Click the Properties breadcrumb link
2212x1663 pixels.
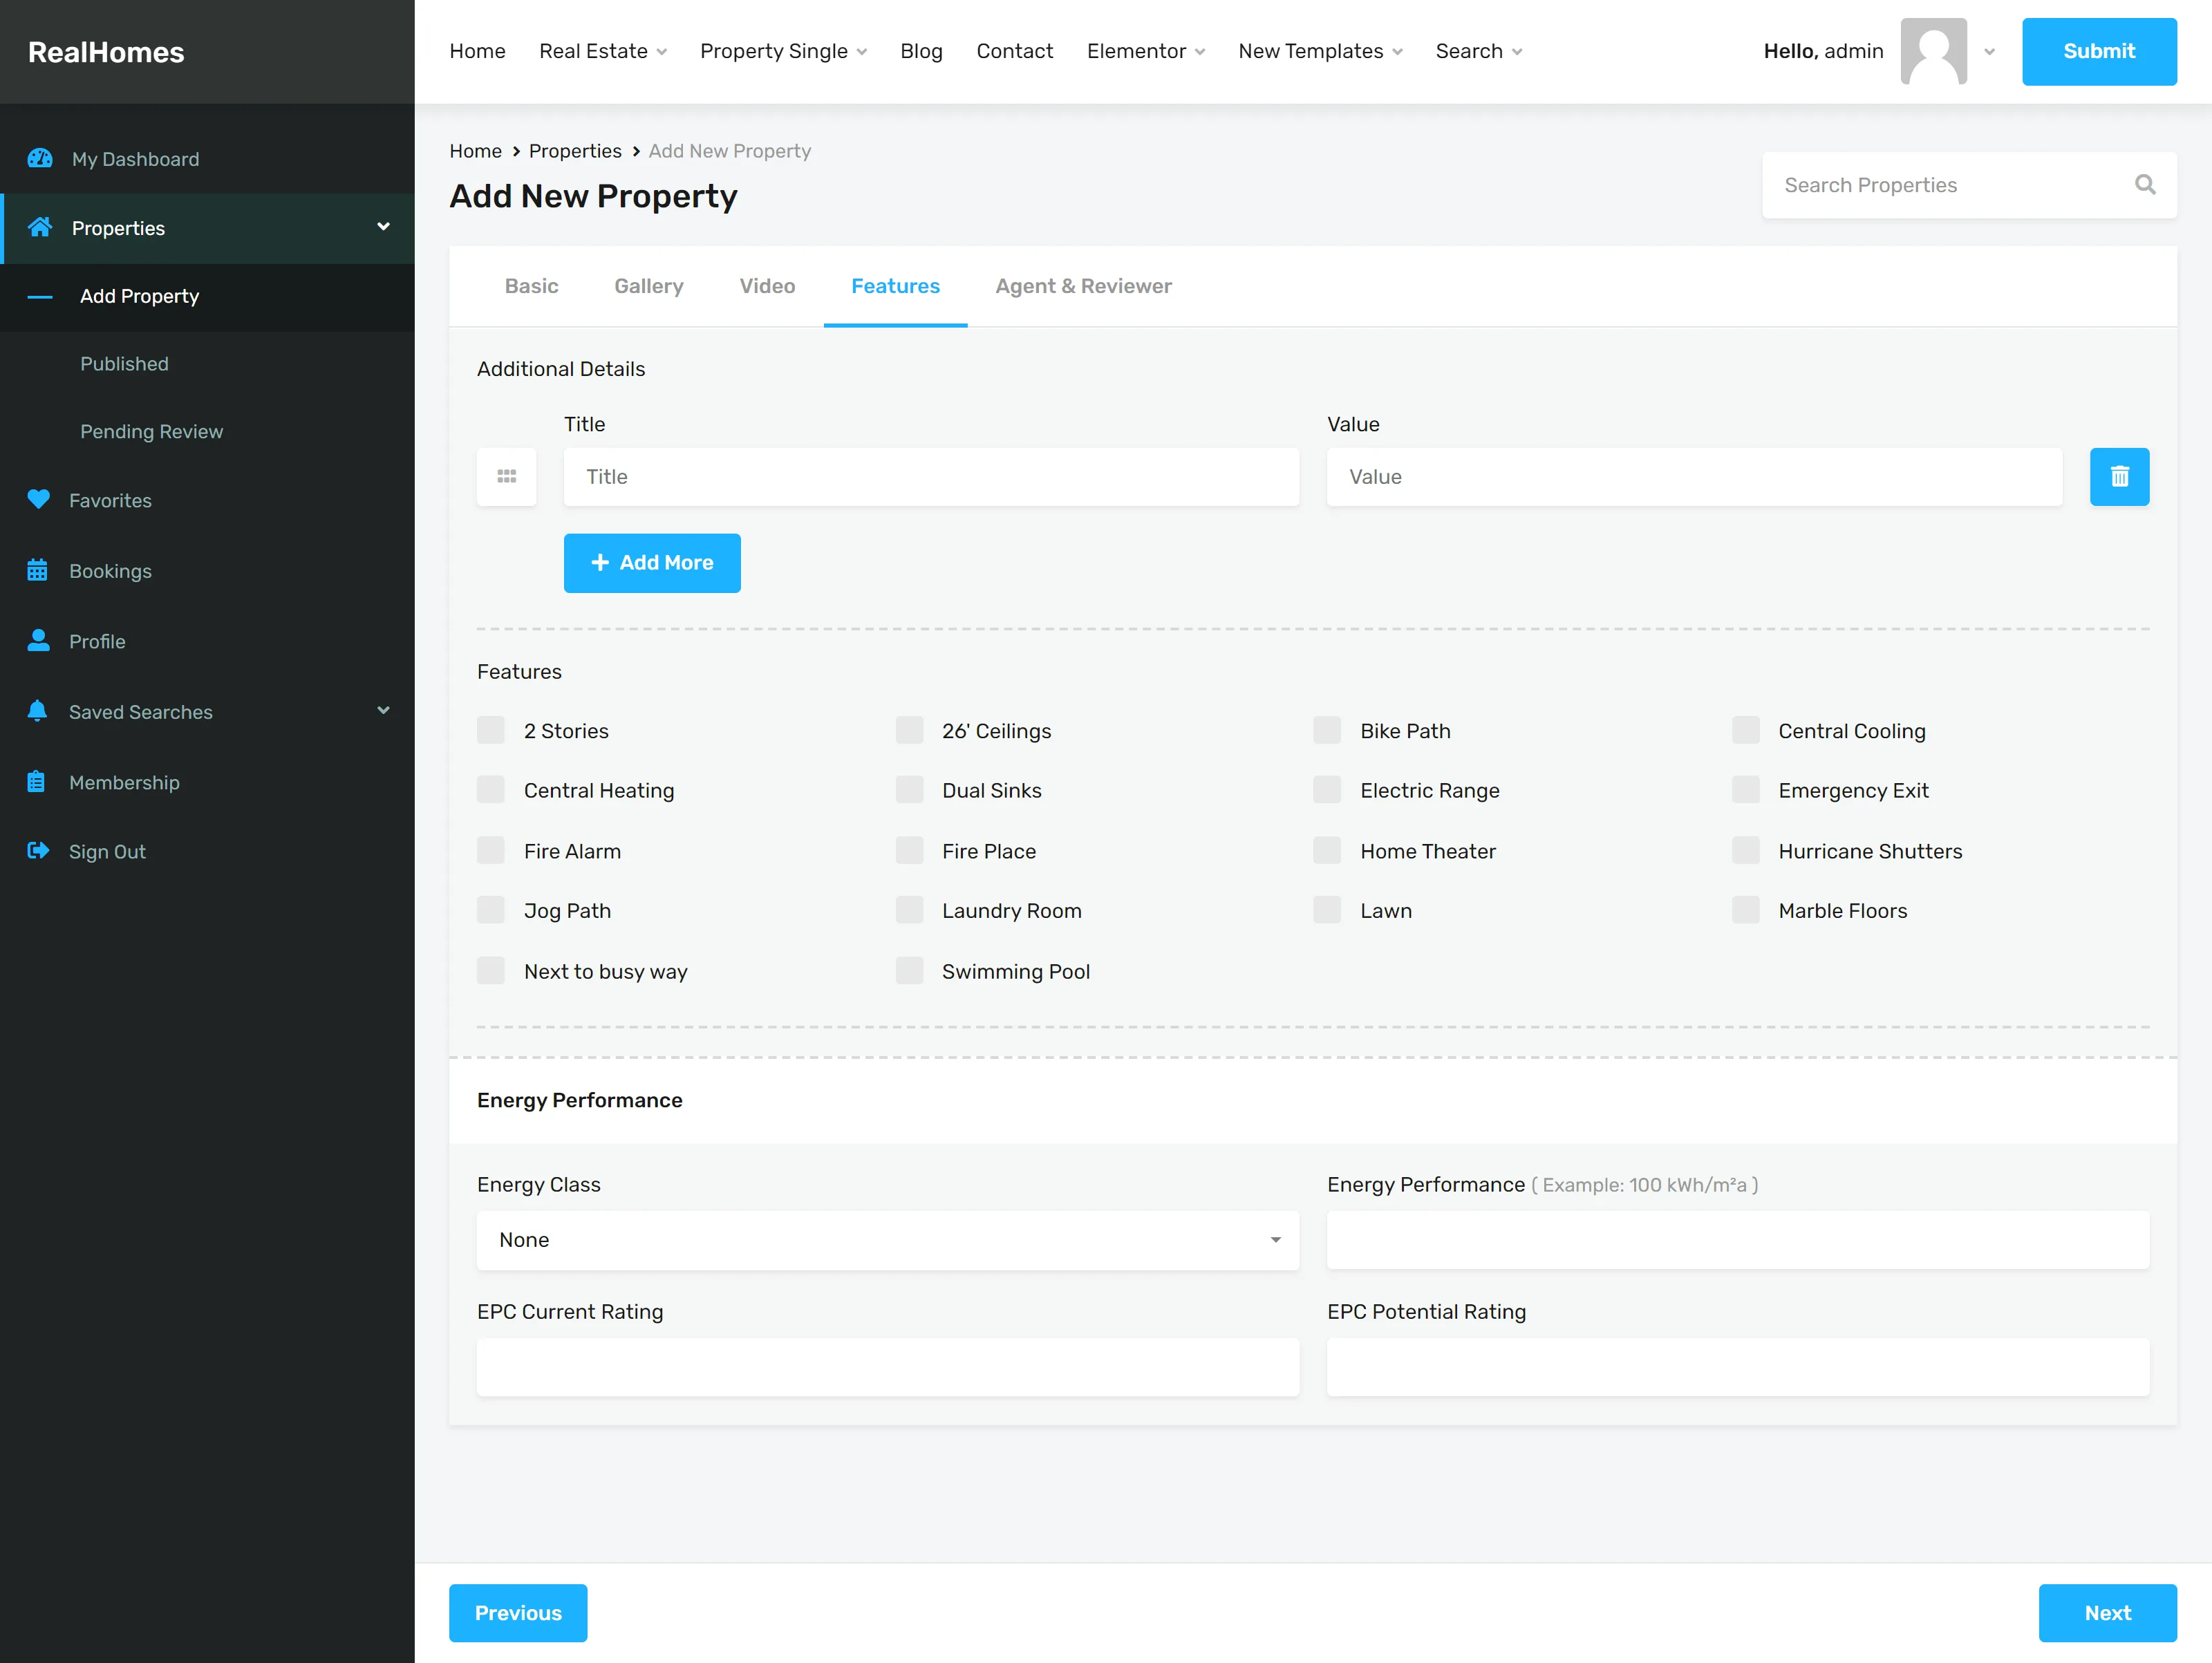[x=575, y=151]
